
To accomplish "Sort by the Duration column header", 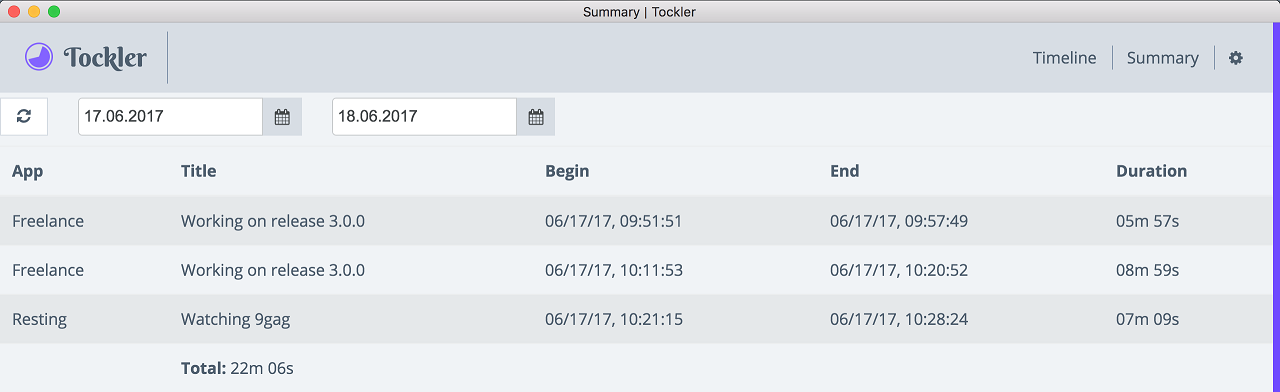I will 1151,171.
